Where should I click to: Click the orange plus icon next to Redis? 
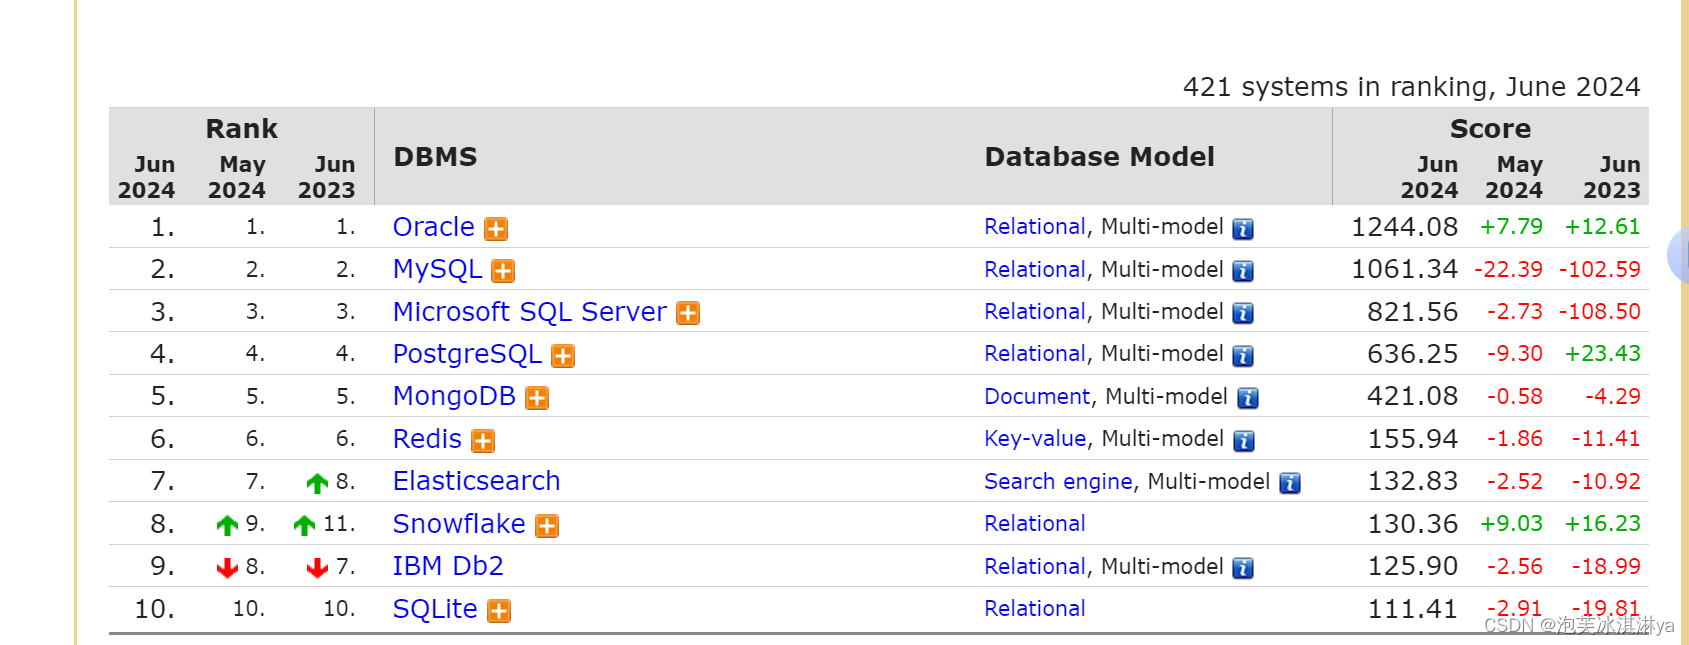(483, 441)
